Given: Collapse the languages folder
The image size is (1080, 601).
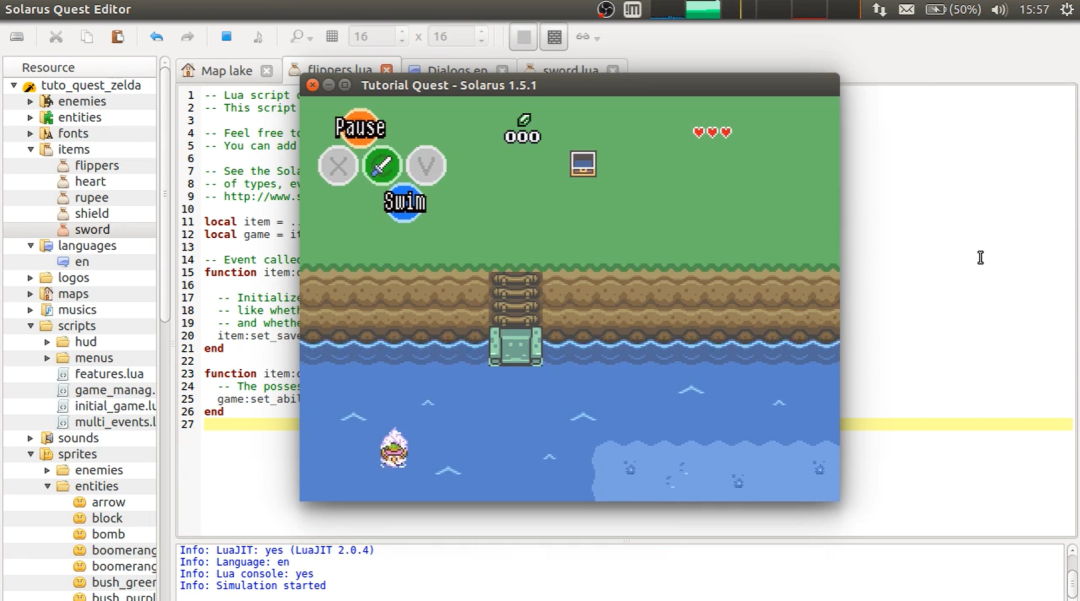Looking at the screenshot, I should (x=30, y=246).
